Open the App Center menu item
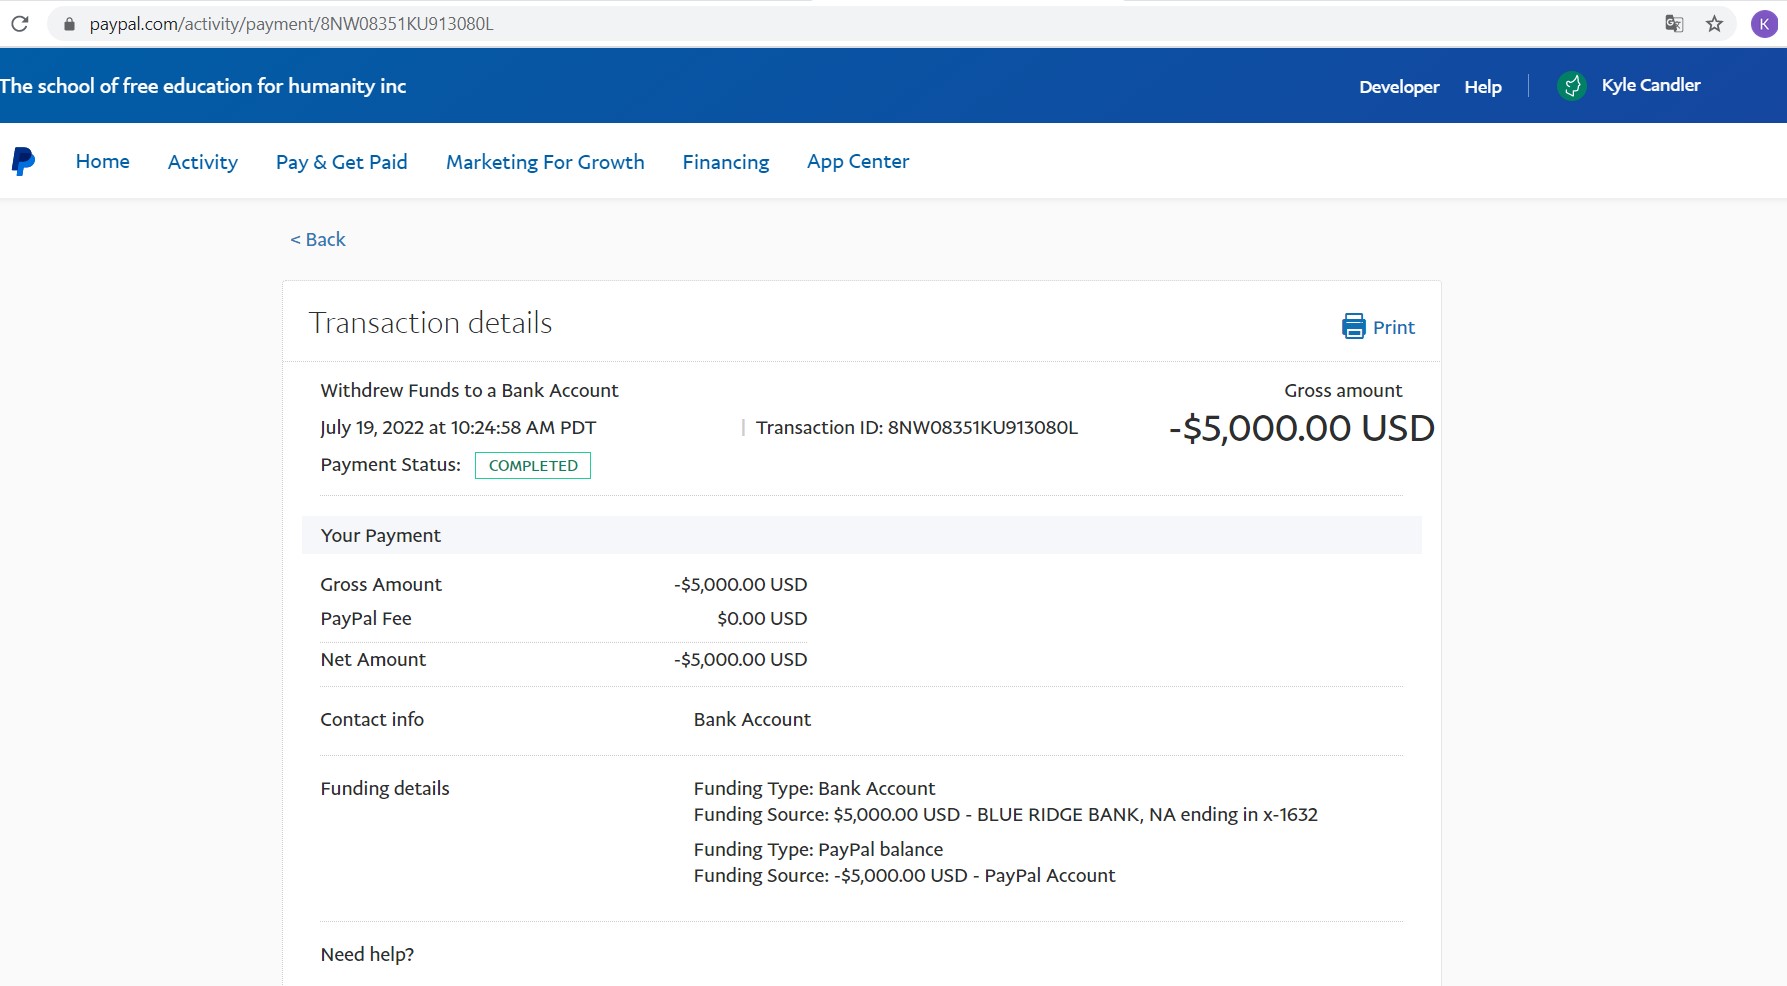The width and height of the screenshot is (1787, 986). [858, 161]
